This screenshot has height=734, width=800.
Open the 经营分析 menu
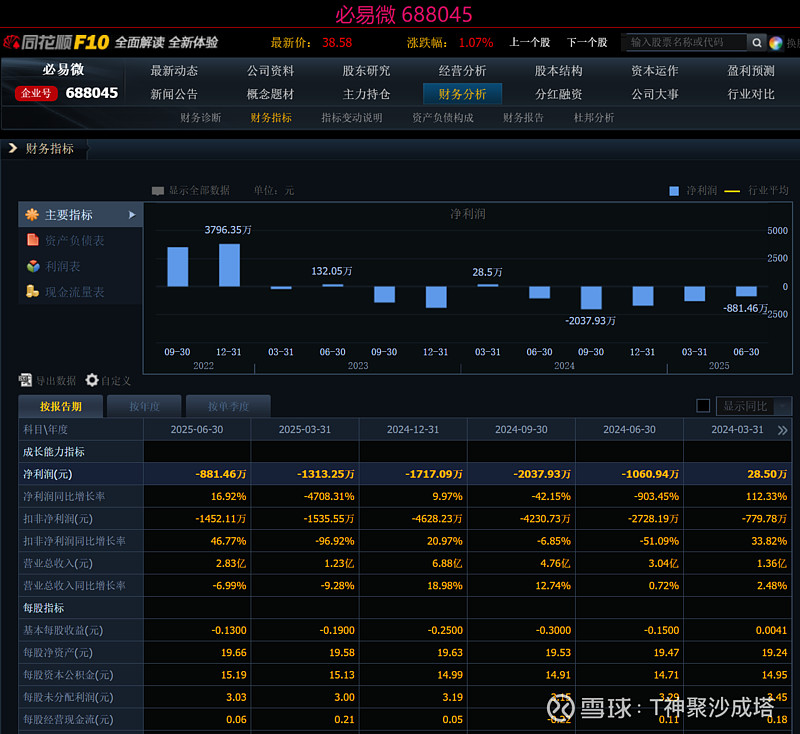462,71
